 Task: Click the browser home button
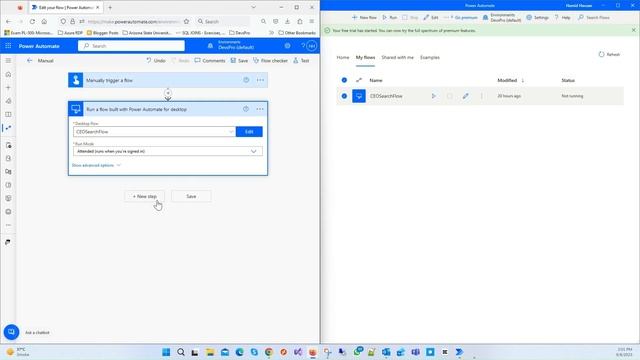coord(44,21)
